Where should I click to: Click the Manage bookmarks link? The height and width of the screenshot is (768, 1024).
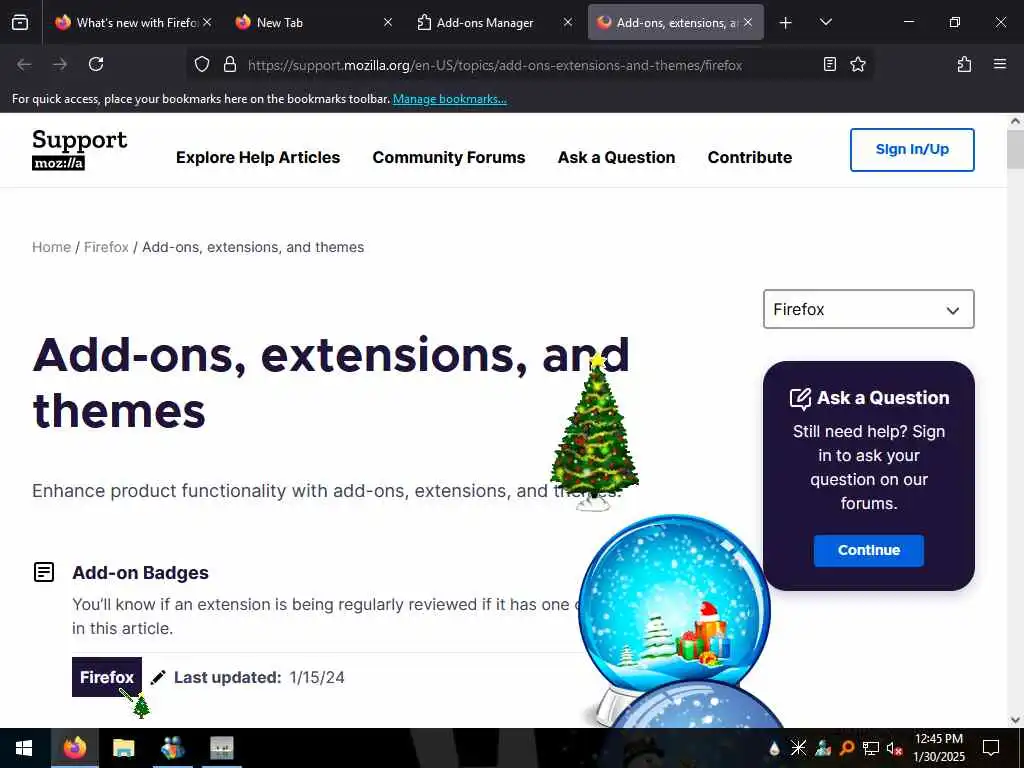(x=450, y=99)
